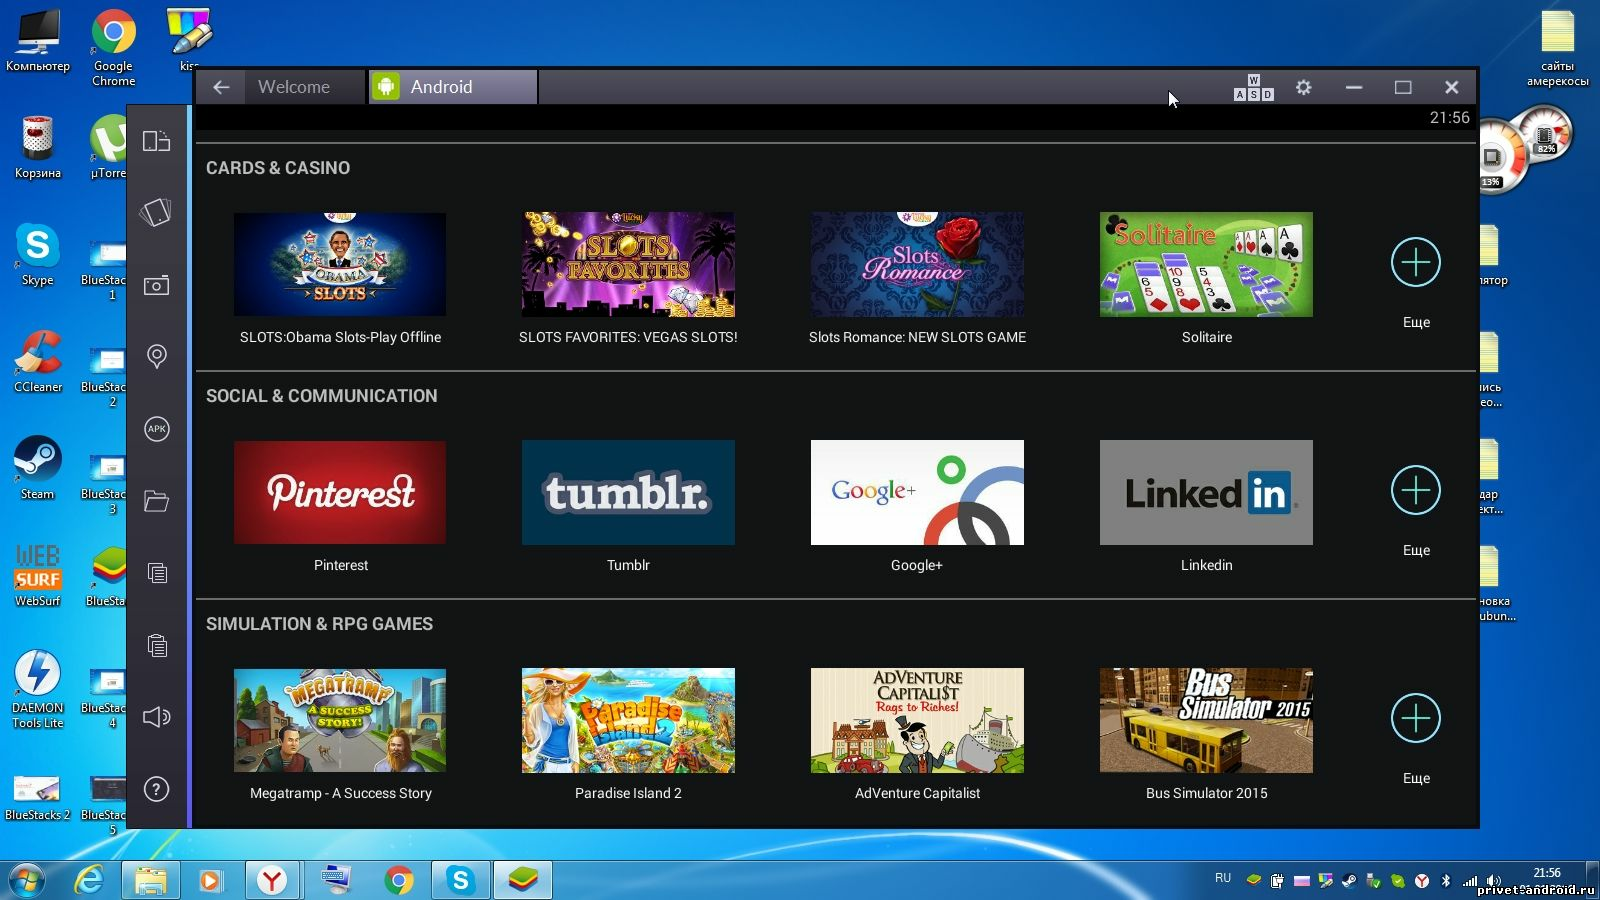Open the Slots Favorites Vegas thumbnail
Image resolution: width=1600 pixels, height=900 pixels.
pos(628,264)
